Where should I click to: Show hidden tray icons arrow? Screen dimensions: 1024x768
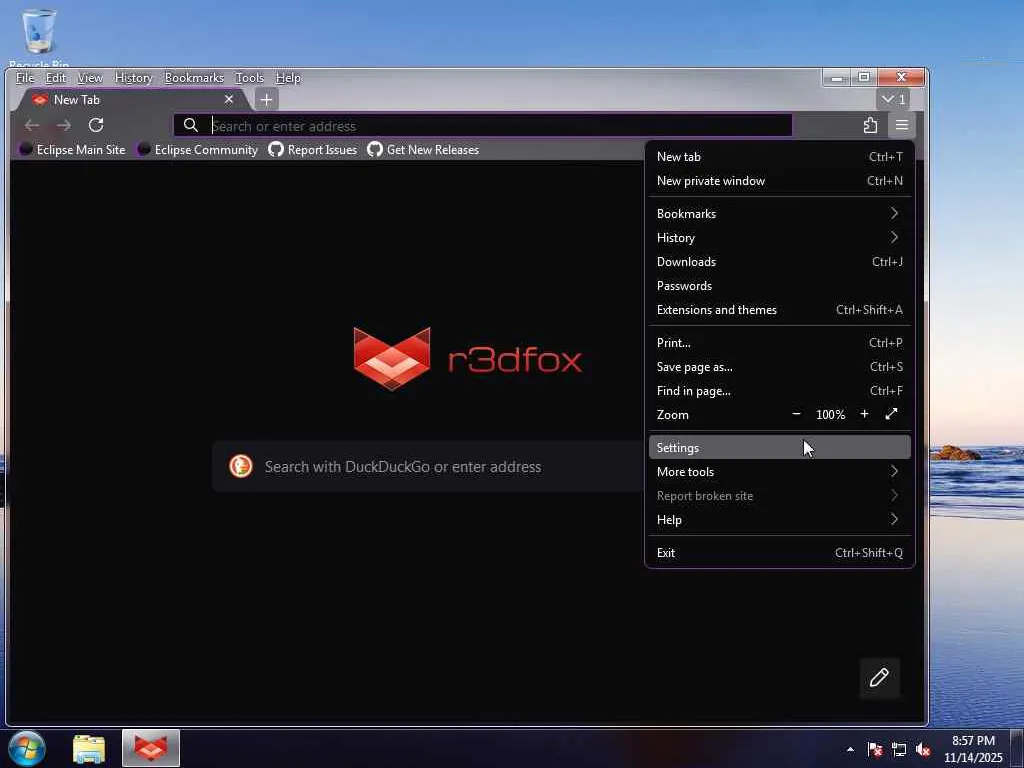click(850, 749)
